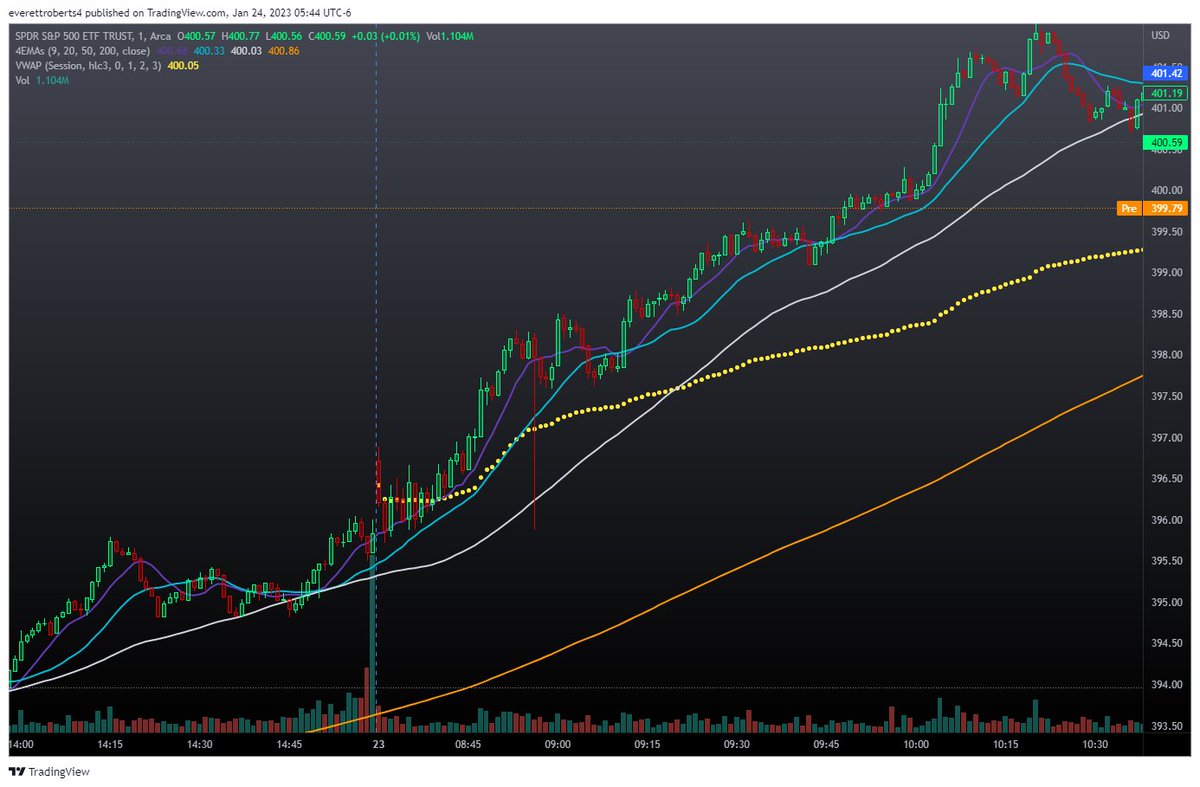
Task: Click the 14:15 time axis label
Action: click(110, 745)
